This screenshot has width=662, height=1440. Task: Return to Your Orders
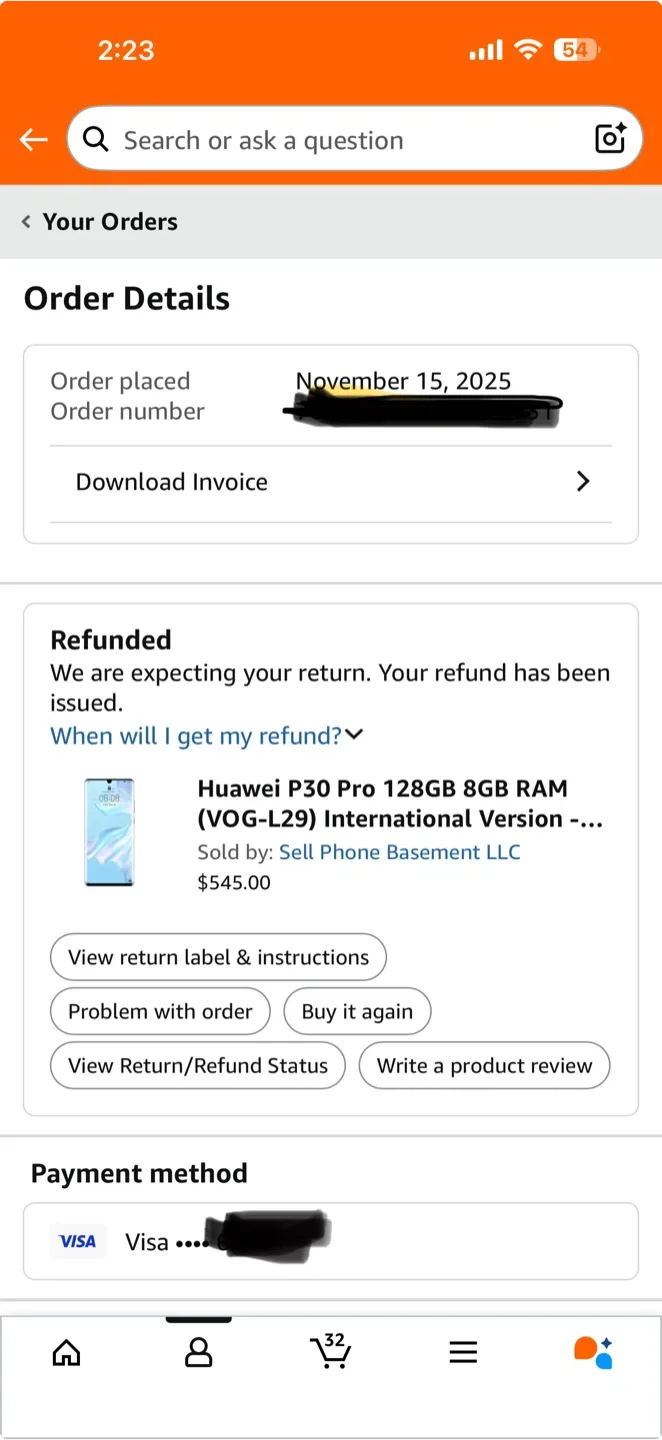click(x=110, y=221)
